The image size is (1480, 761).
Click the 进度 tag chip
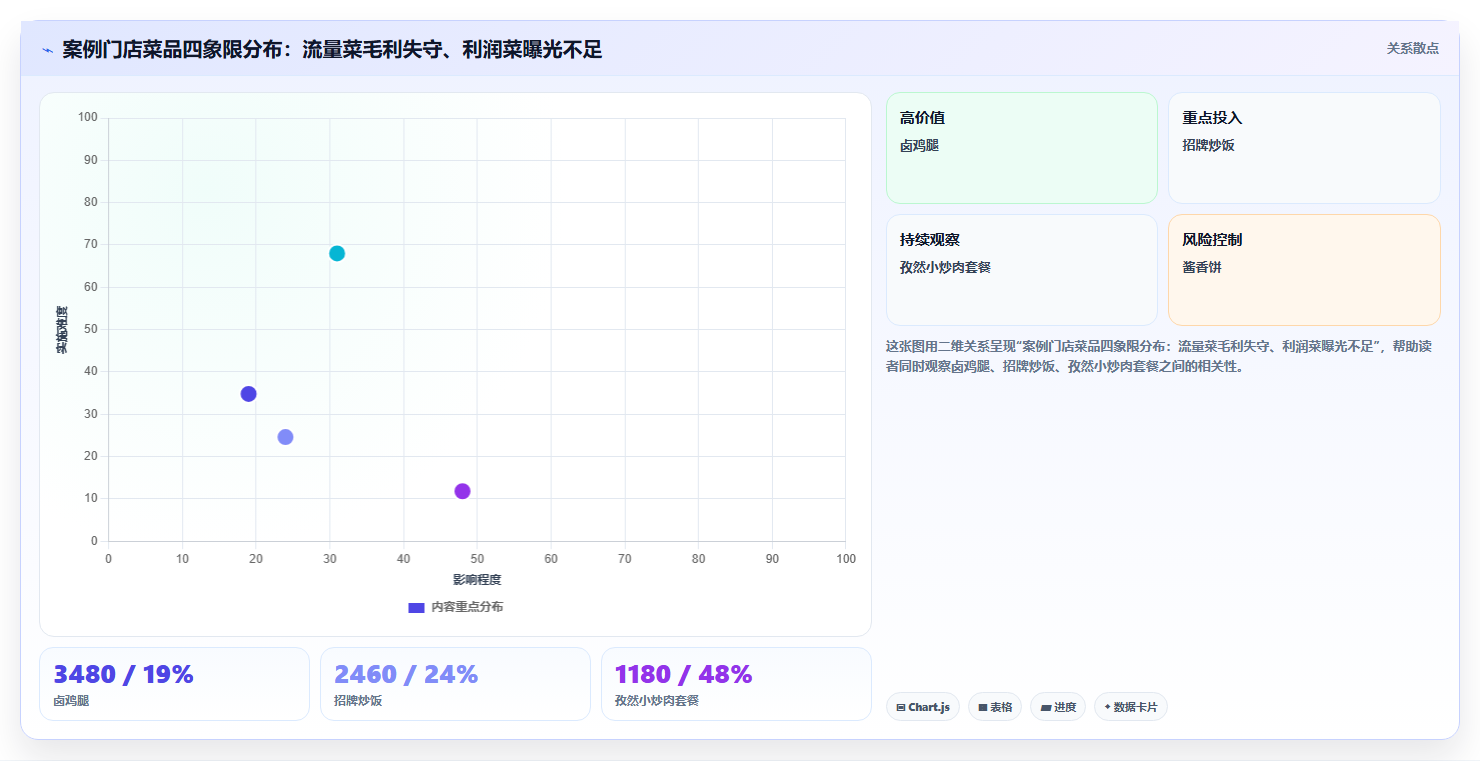click(x=1058, y=707)
